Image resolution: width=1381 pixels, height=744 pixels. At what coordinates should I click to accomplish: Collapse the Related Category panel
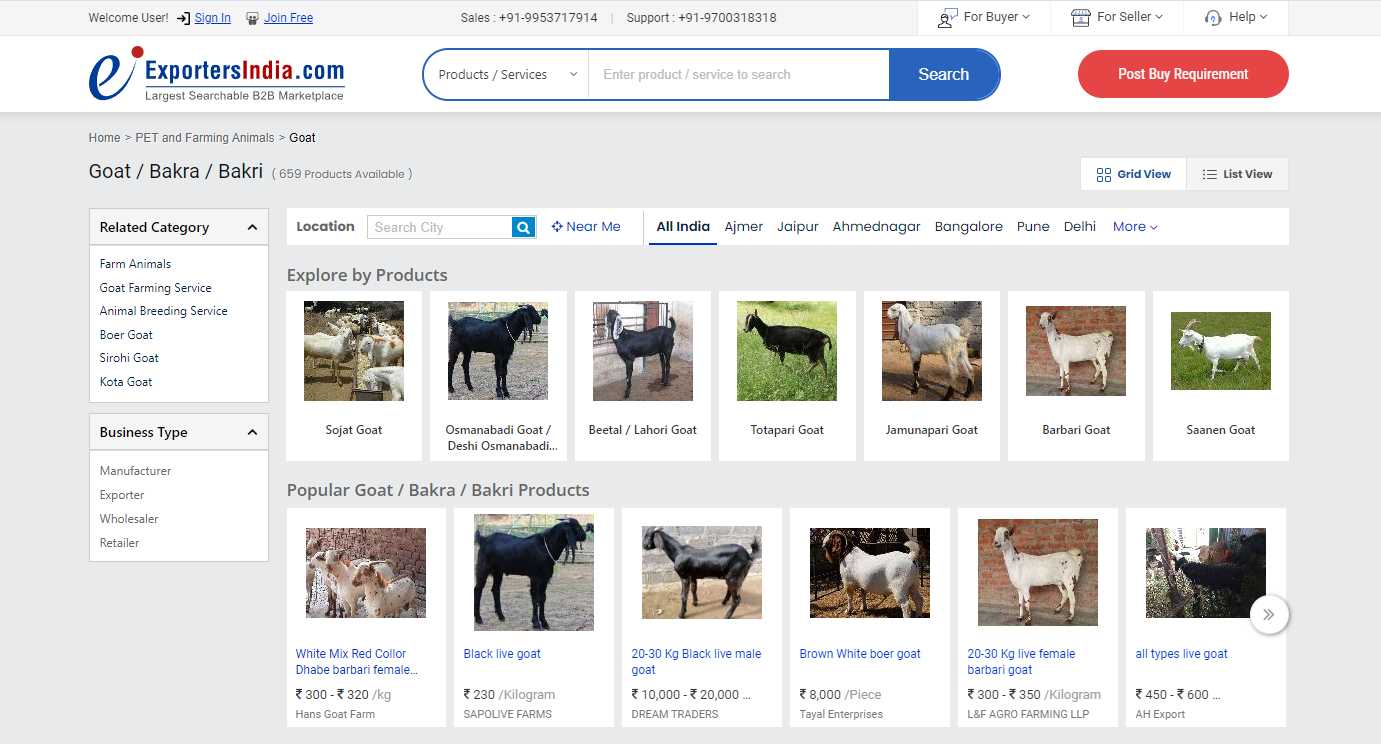tap(252, 227)
